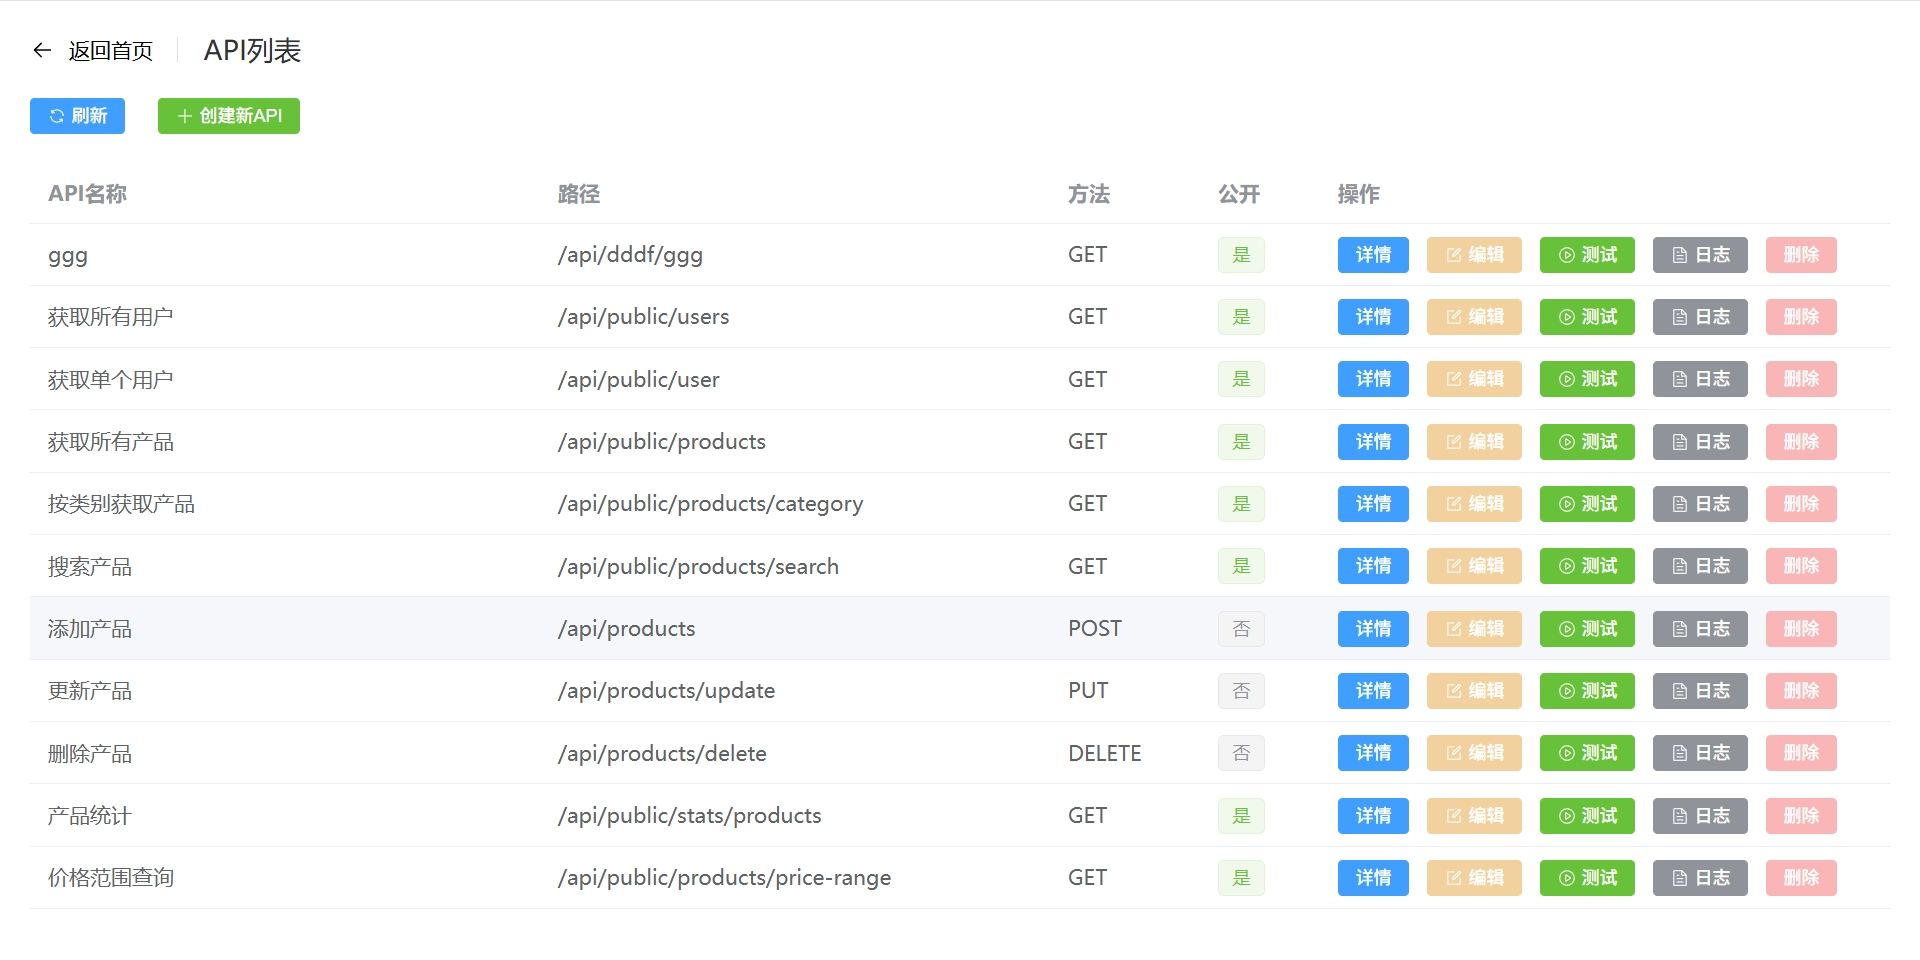Open 详情 for 获取所有用户
The height and width of the screenshot is (960, 1920).
click(1373, 317)
